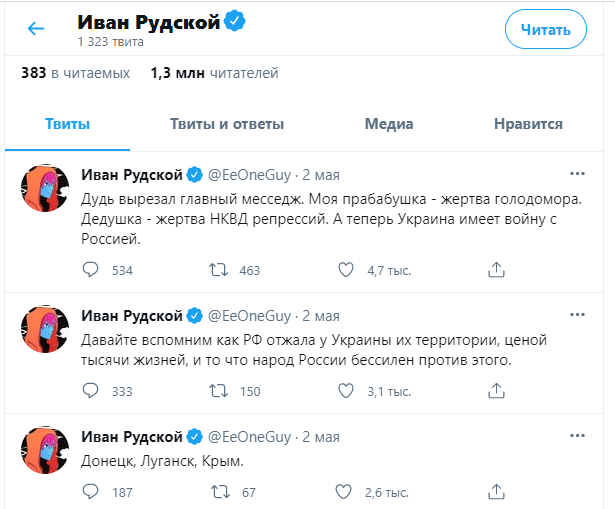Share the Дудь вырезал главный месседж tweet
The image size is (615, 509).
click(x=495, y=269)
